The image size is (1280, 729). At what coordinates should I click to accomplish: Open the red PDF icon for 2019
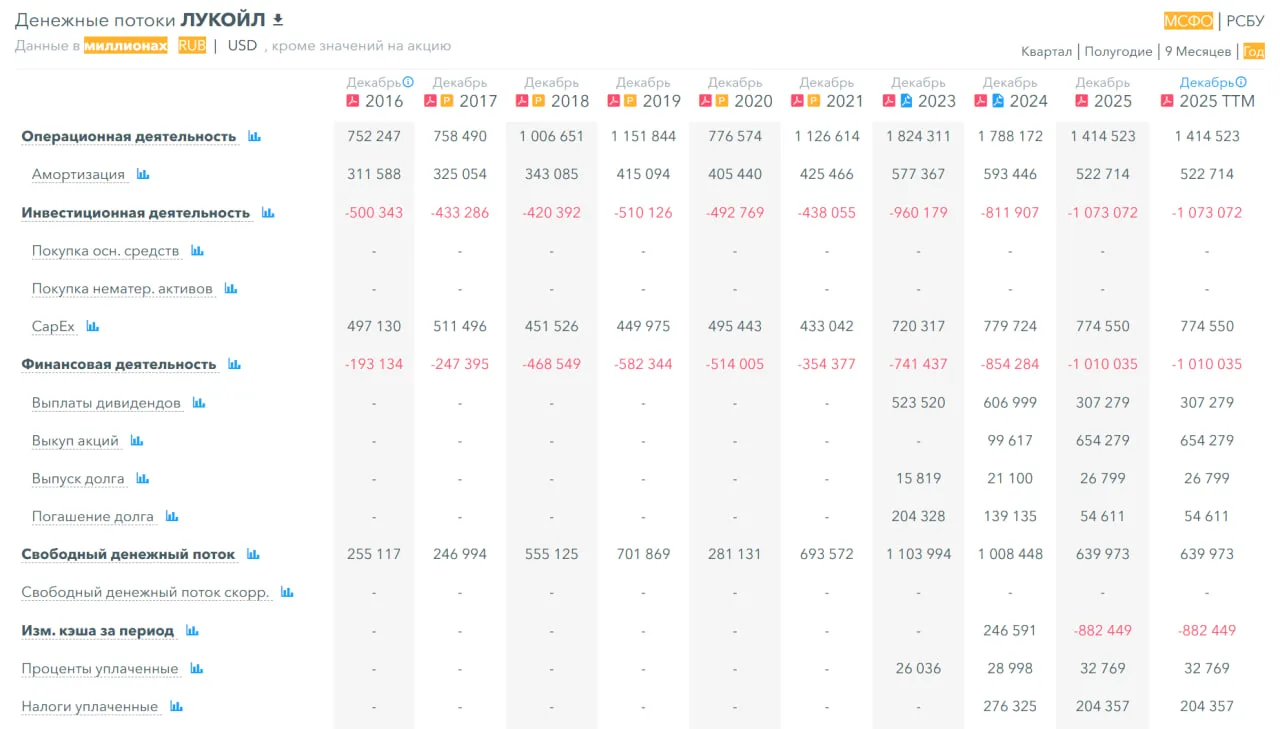click(614, 101)
